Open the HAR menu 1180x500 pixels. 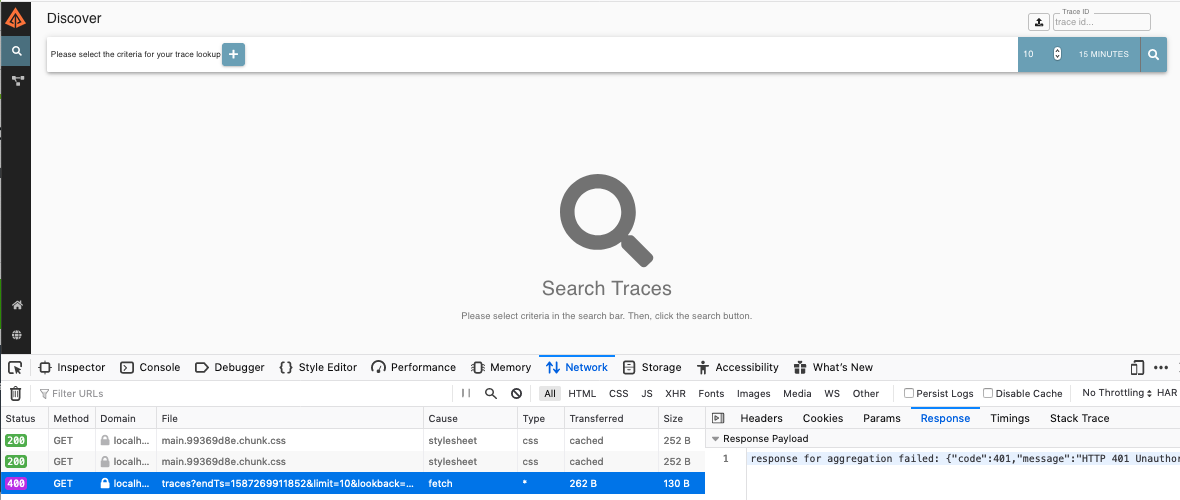coord(1167,393)
